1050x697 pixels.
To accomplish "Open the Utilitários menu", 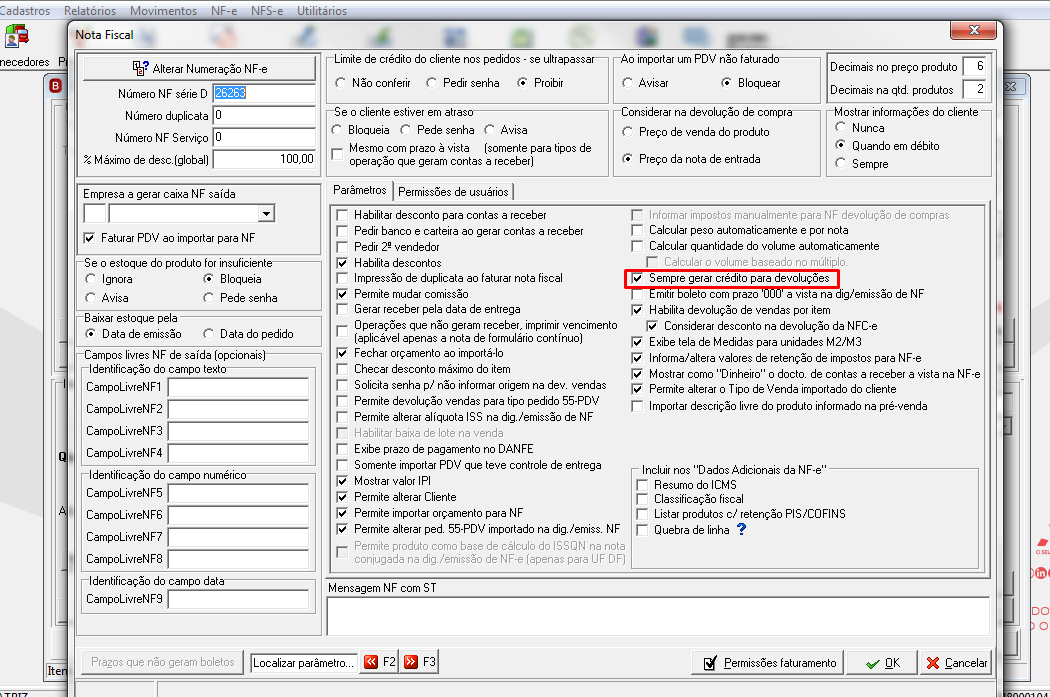I will 321,11.
